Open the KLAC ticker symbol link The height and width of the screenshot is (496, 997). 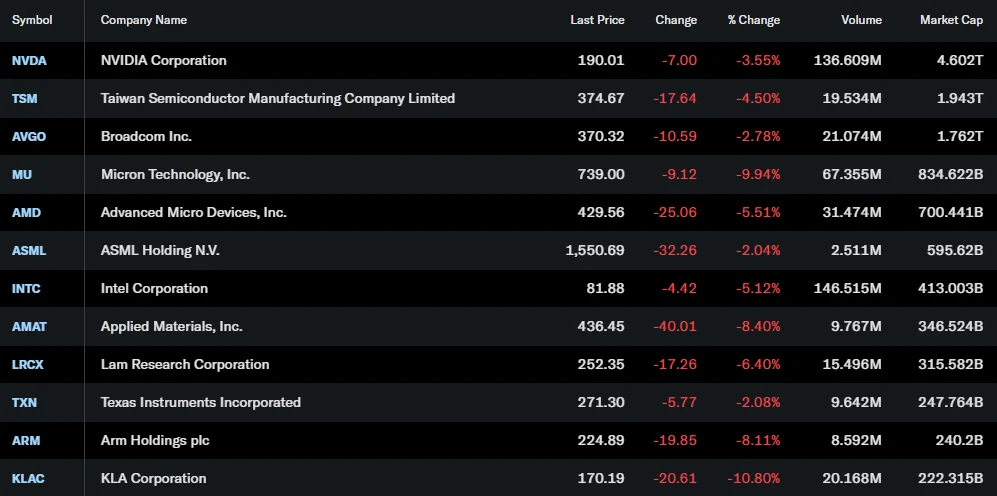point(29,478)
